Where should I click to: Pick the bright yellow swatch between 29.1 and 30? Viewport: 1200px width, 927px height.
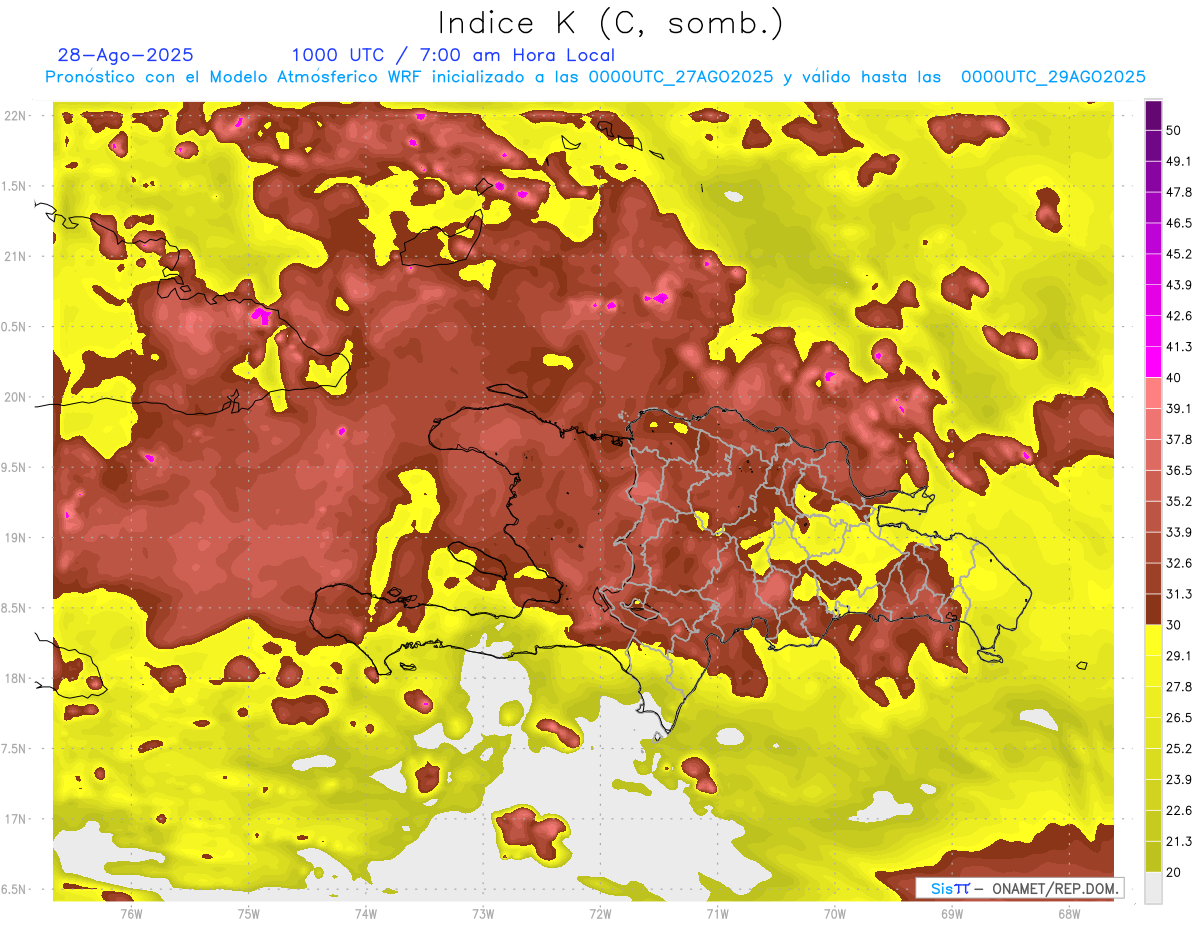tap(1153, 640)
